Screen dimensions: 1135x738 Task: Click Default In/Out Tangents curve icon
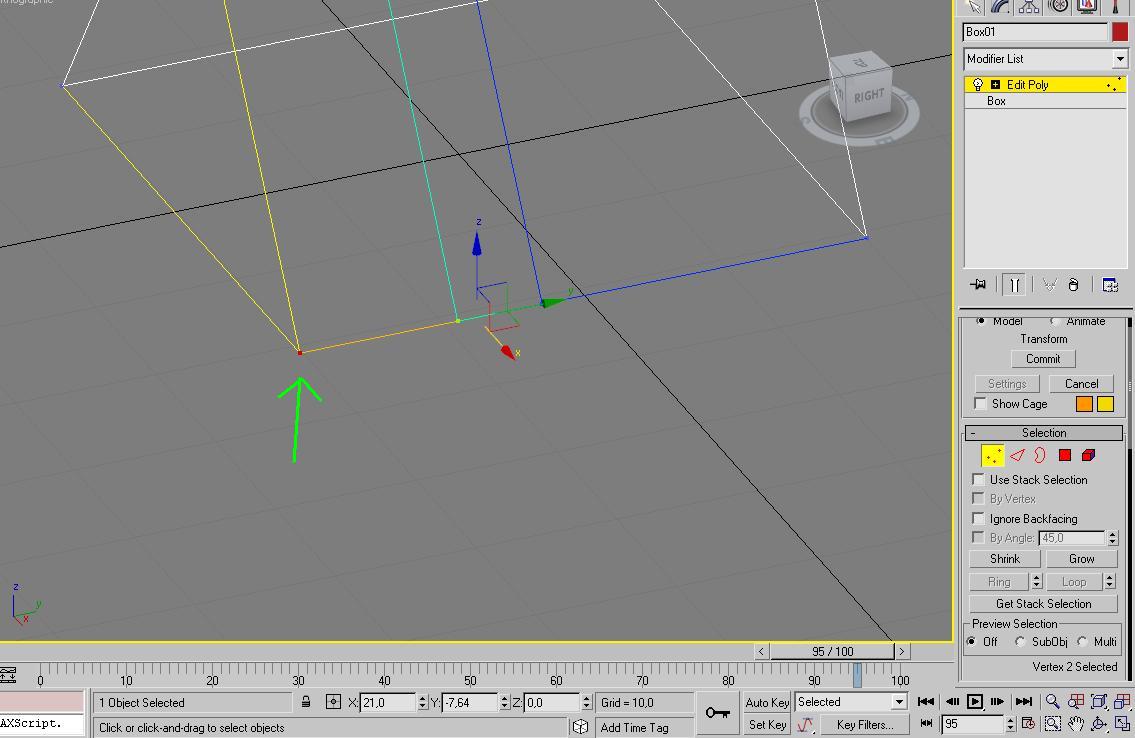tap(805, 724)
